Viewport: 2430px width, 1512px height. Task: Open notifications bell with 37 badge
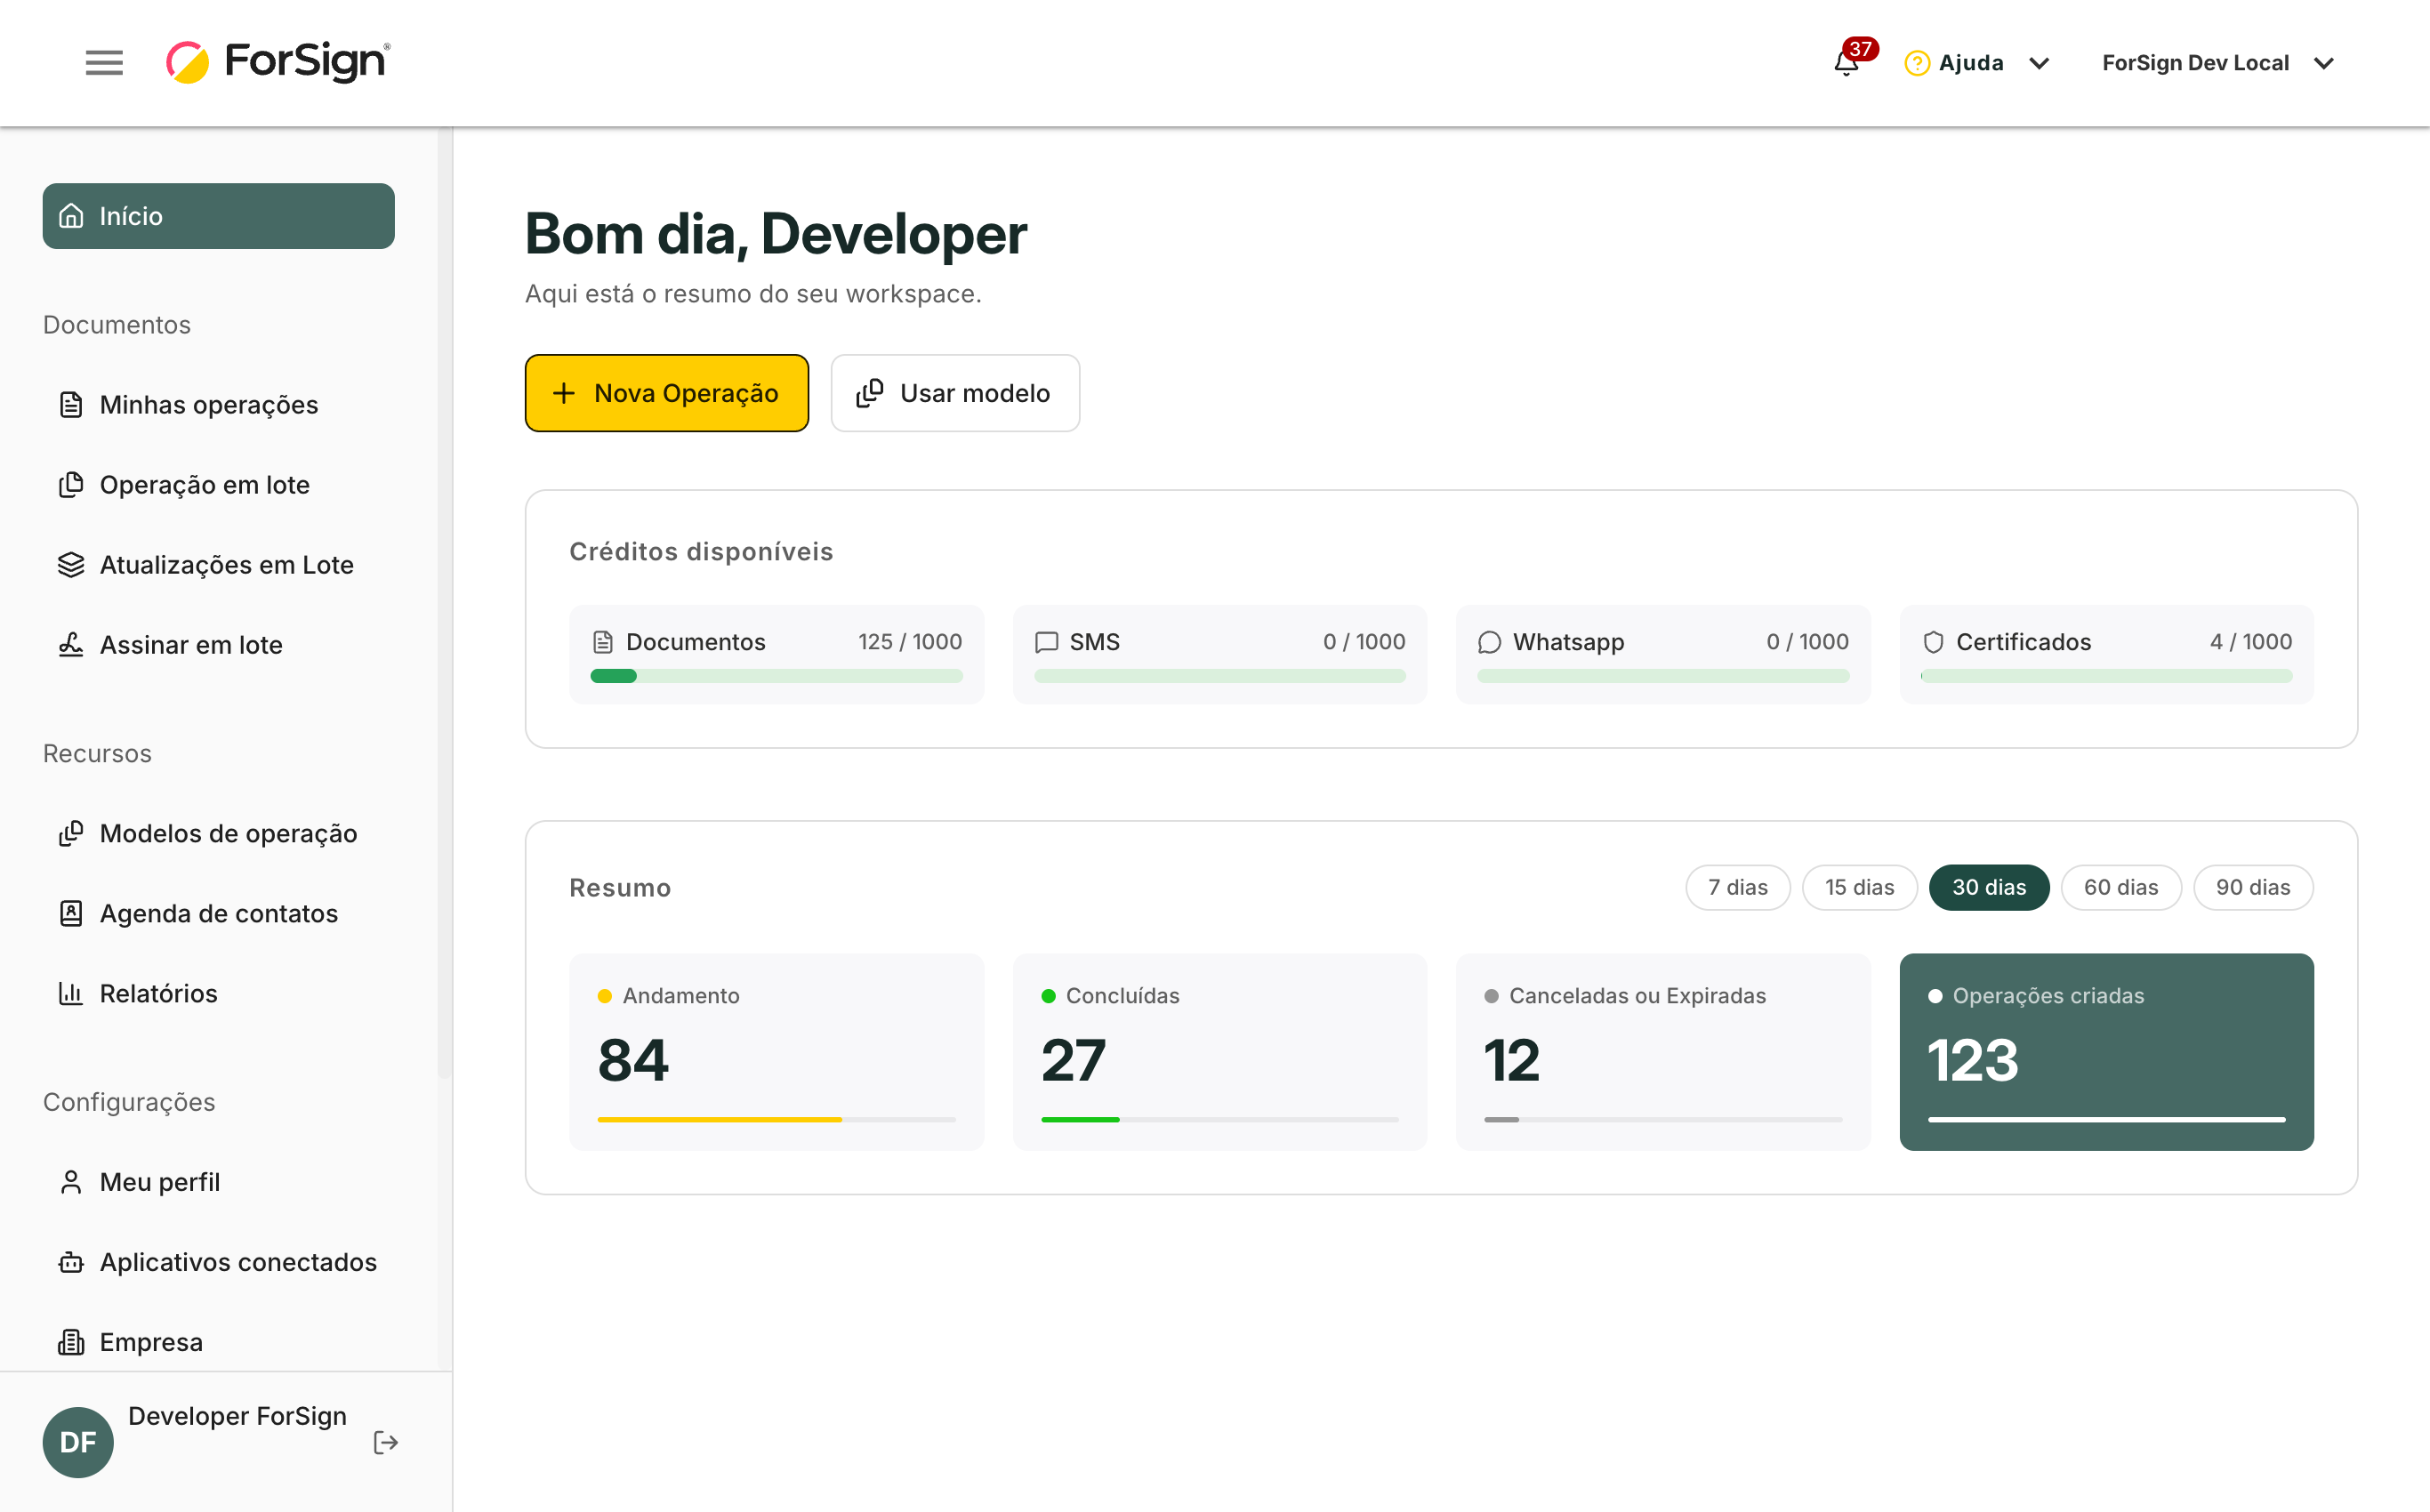tap(1847, 63)
